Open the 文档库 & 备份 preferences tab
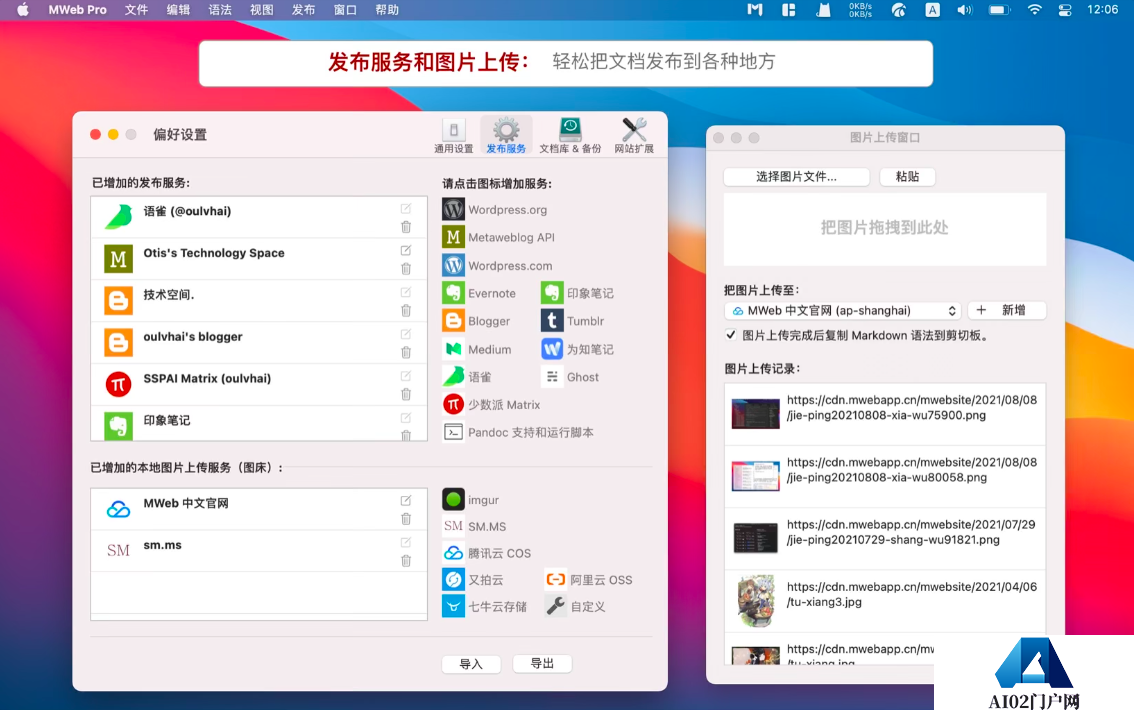 [570, 136]
